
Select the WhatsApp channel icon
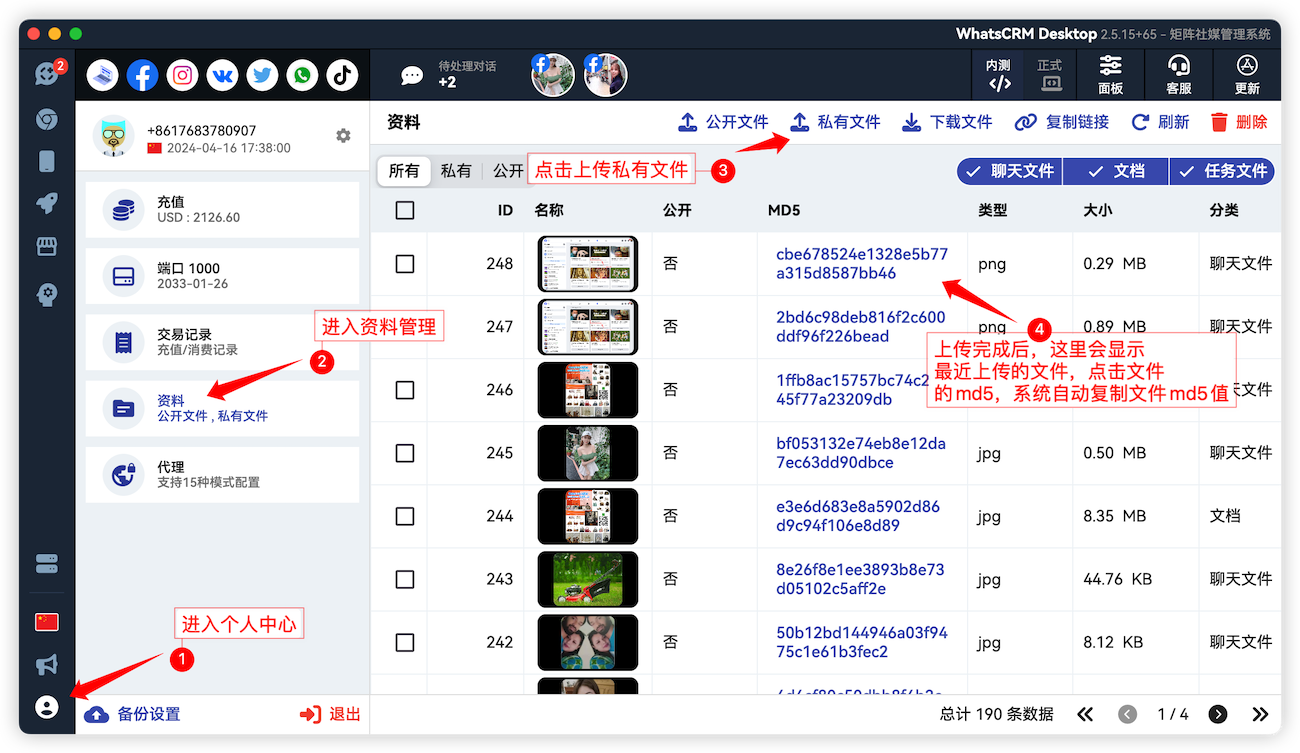pyautogui.click(x=302, y=75)
